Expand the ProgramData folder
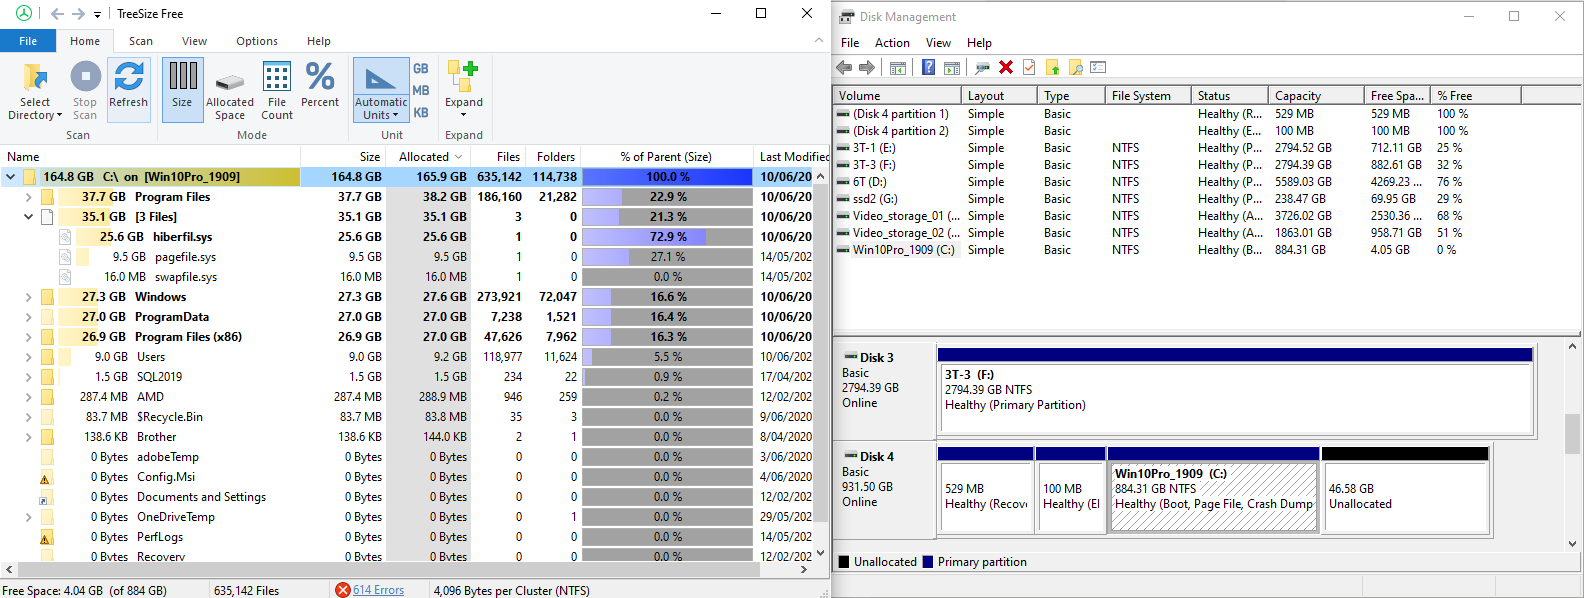 tap(28, 317)
